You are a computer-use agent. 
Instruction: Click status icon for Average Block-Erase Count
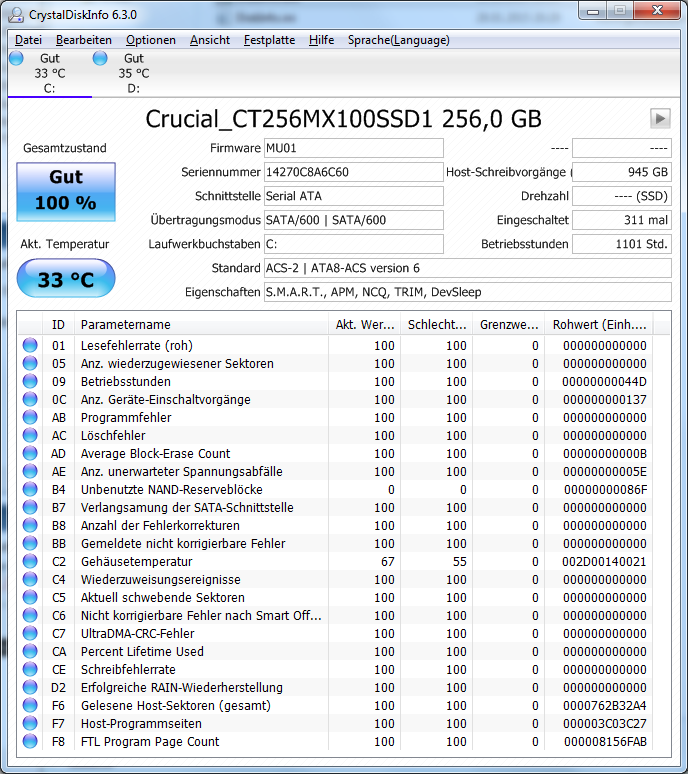(30, 453)
